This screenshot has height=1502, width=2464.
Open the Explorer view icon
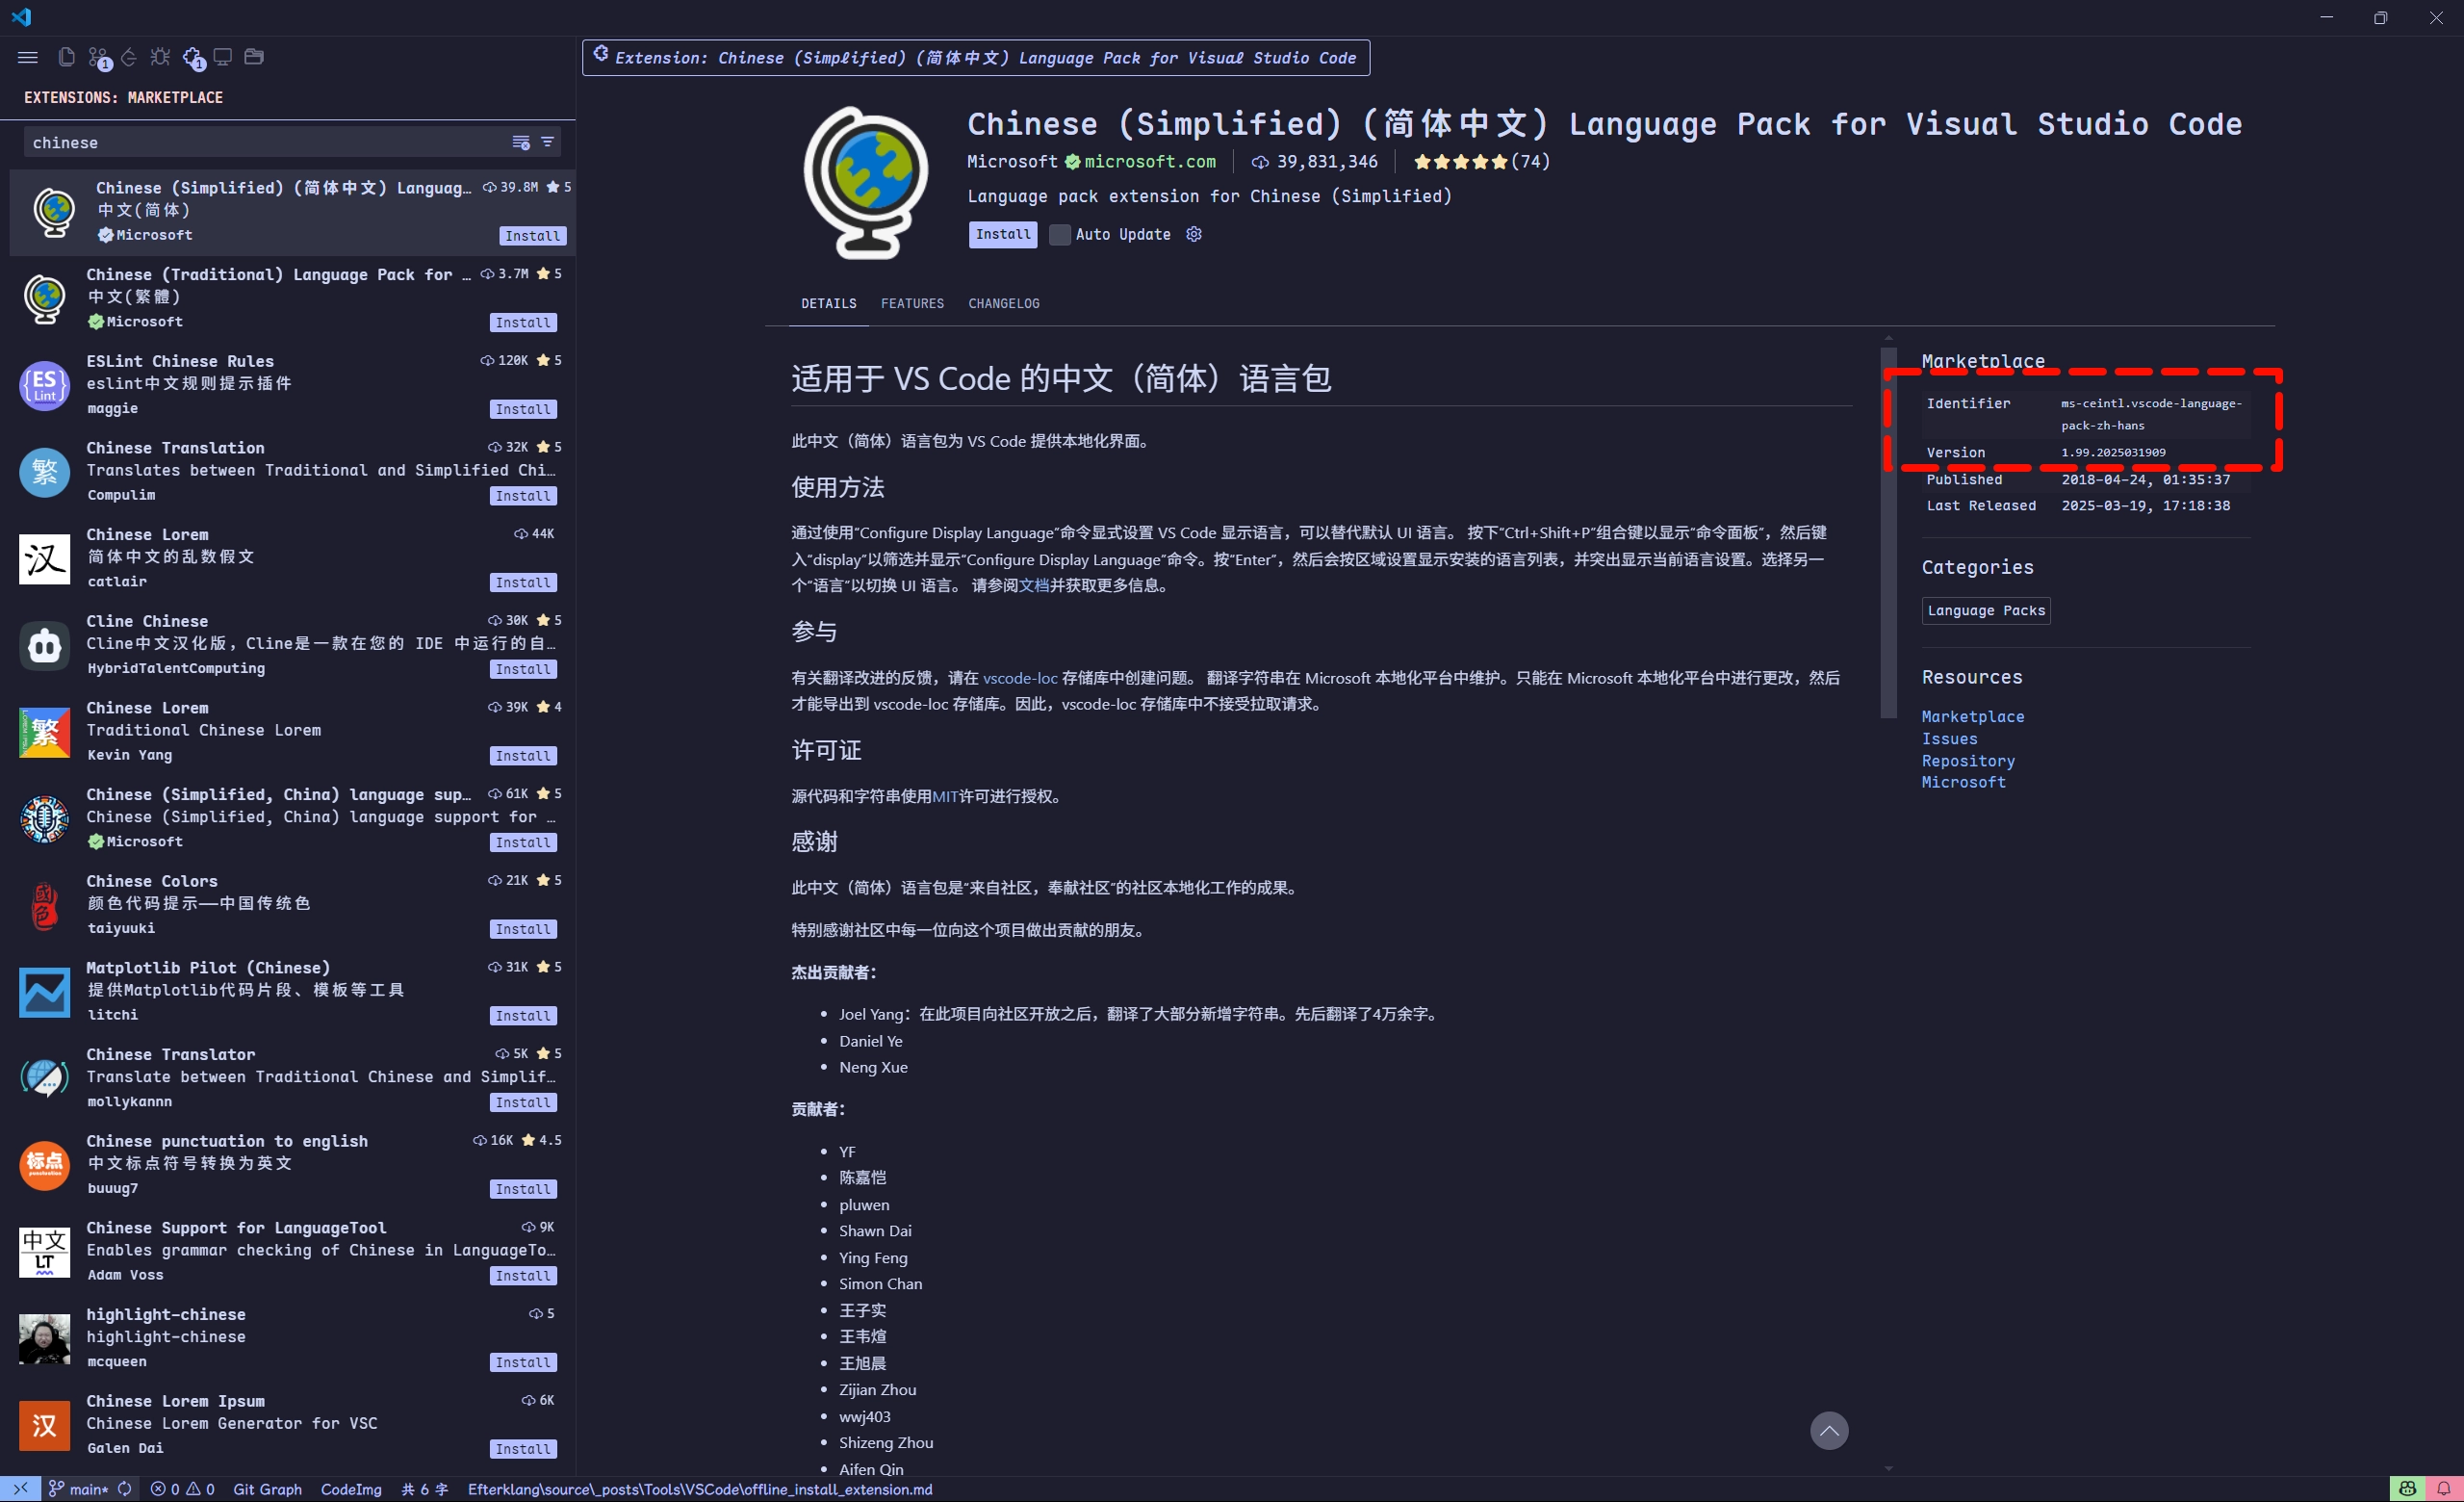coord(66,57)
